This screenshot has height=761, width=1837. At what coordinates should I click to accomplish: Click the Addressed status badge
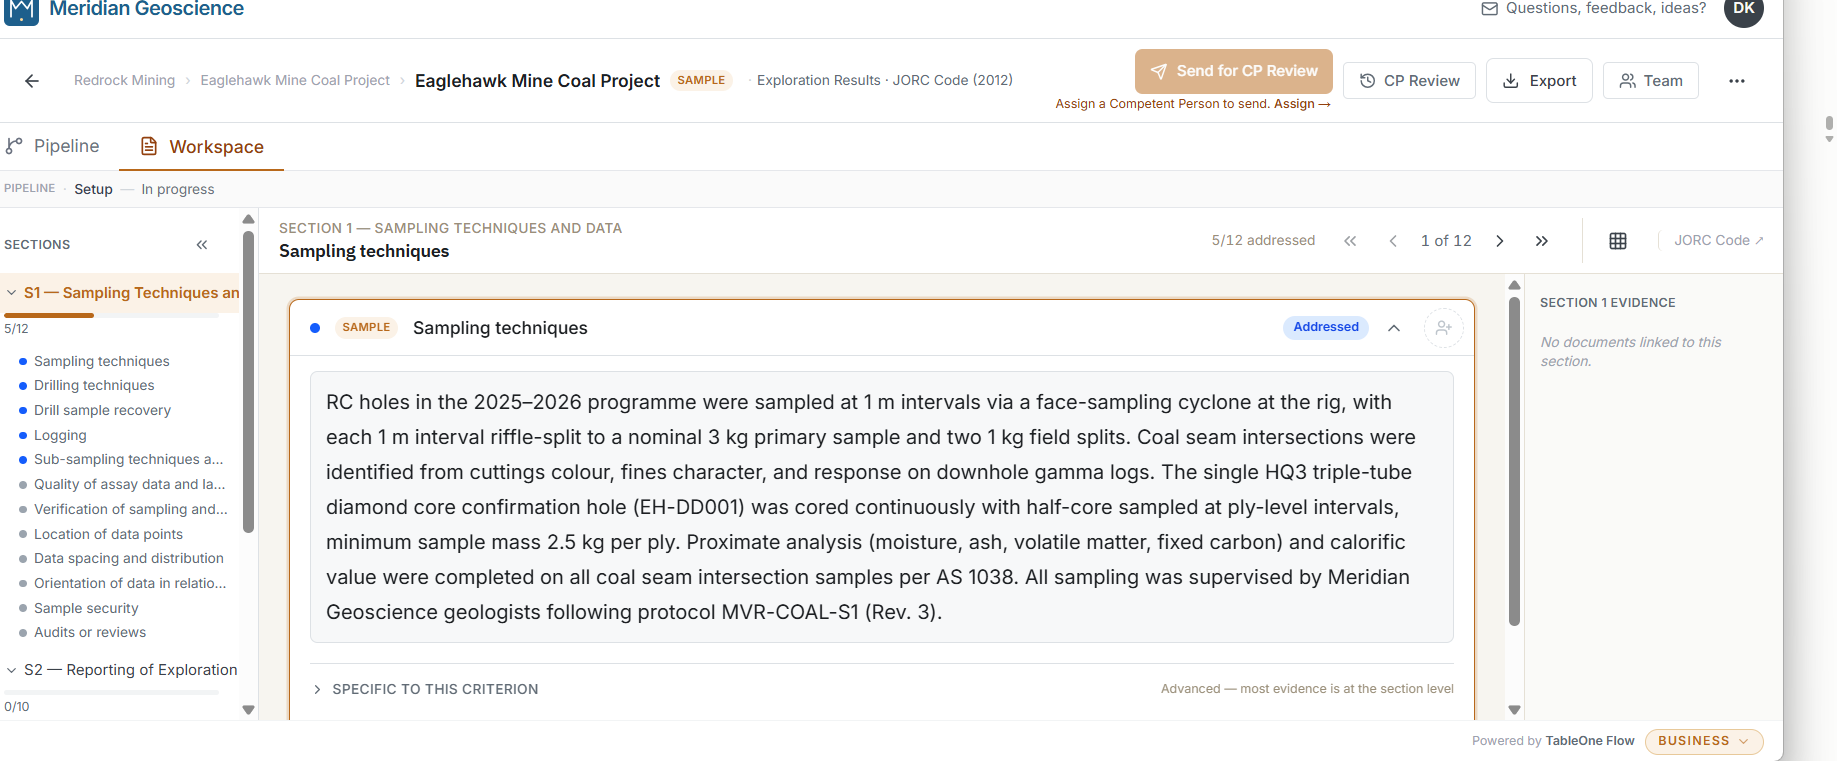tap(1326, 327)
